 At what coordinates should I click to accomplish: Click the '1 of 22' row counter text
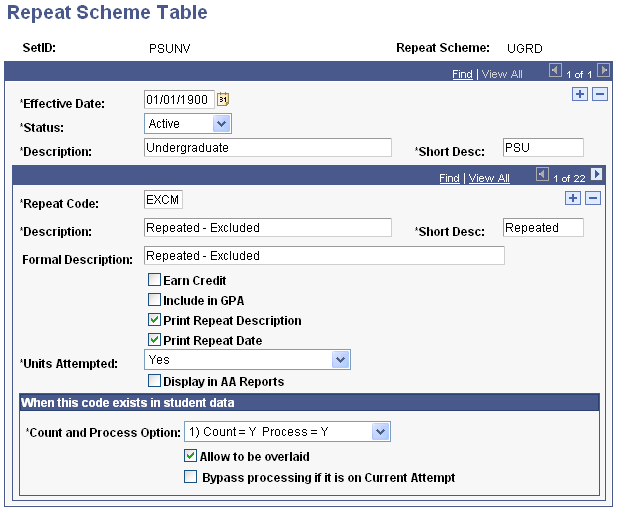pyautogui.click(x=569, y=179)
